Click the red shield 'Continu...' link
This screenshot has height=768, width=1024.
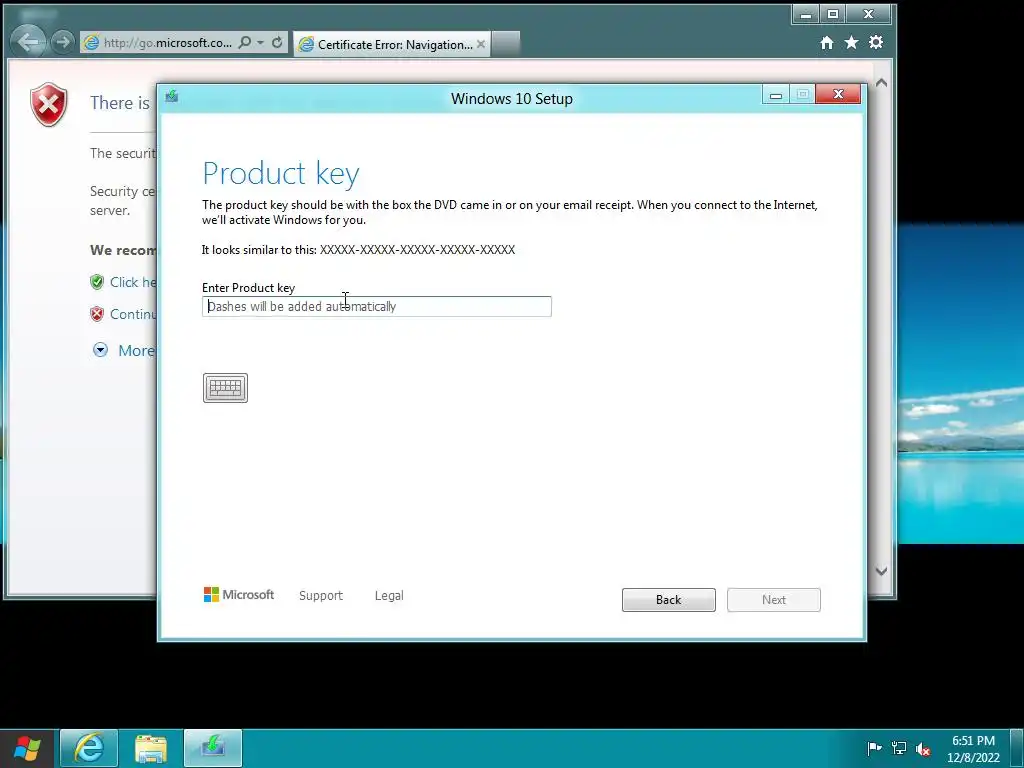(133, 314)
